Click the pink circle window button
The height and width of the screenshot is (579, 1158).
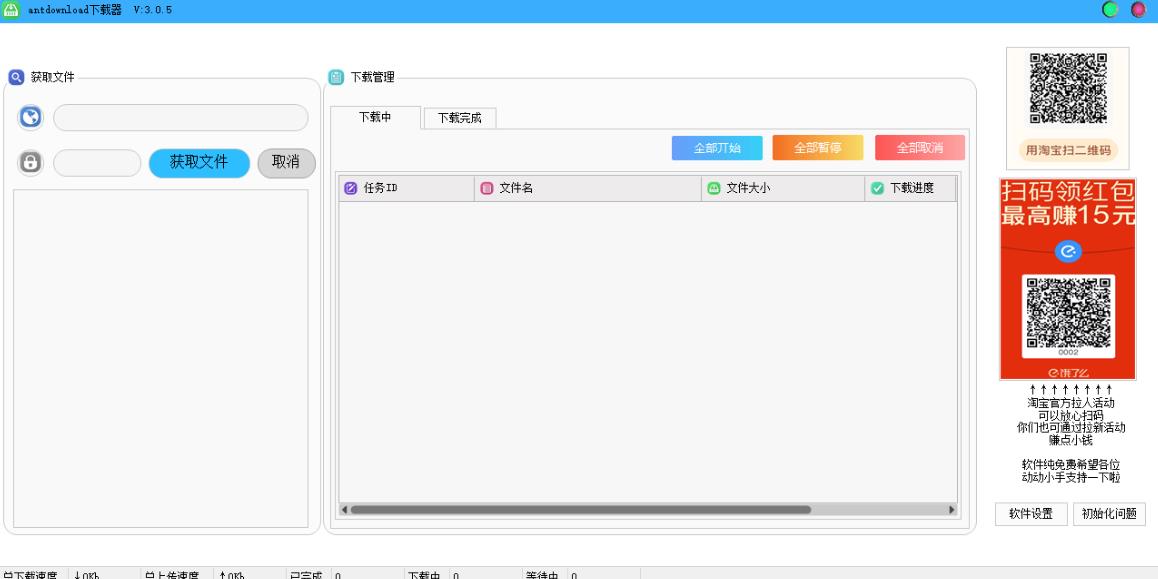[x=1139, y=10]
